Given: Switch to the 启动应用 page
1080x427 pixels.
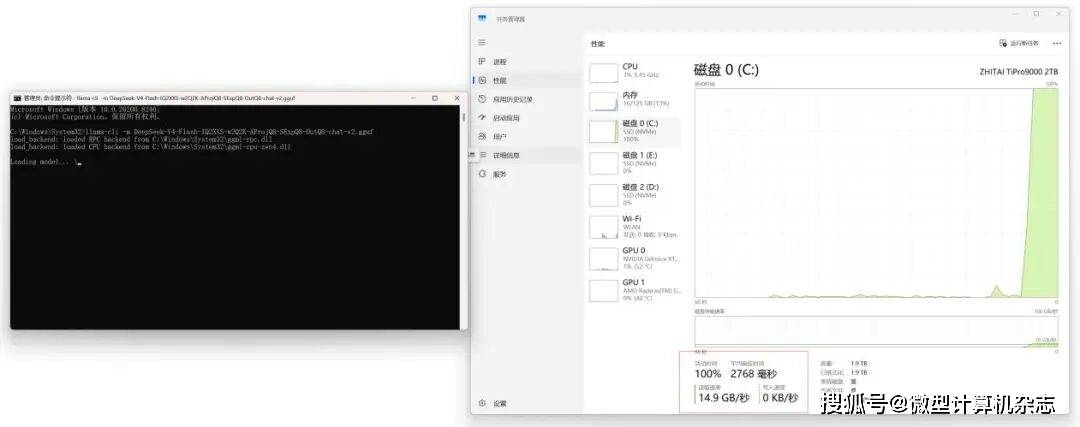Looking at the screenshot, I should pos(527,118).
